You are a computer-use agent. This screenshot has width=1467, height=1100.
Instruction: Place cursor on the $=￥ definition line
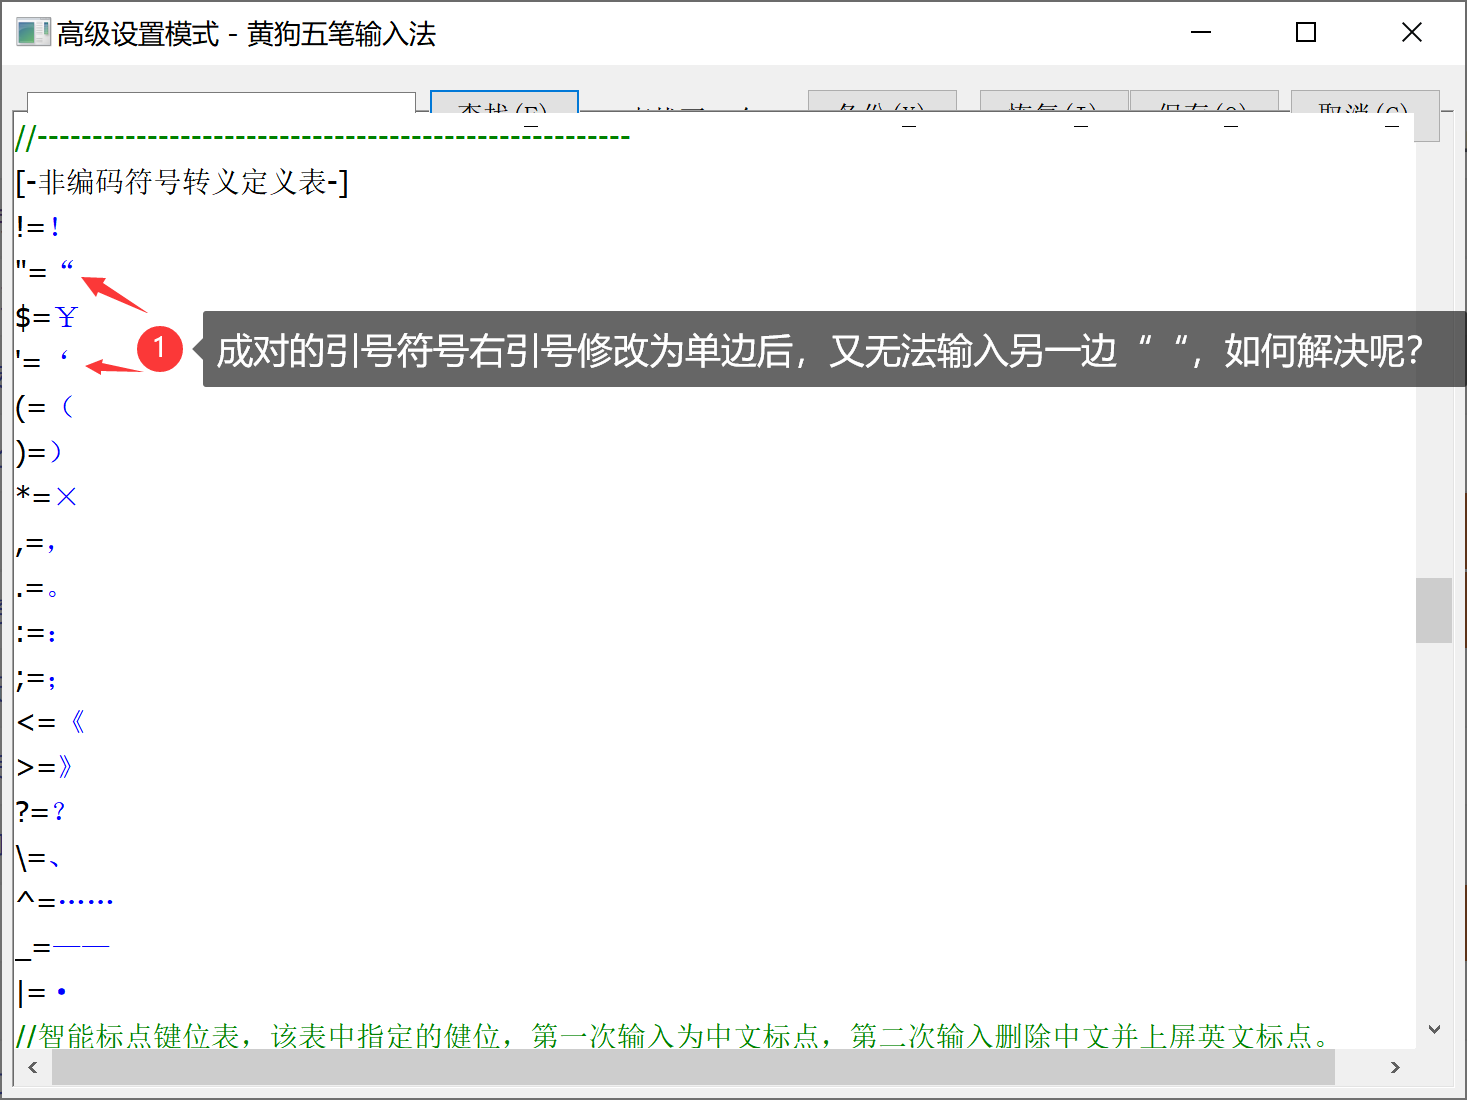[46, 318]
